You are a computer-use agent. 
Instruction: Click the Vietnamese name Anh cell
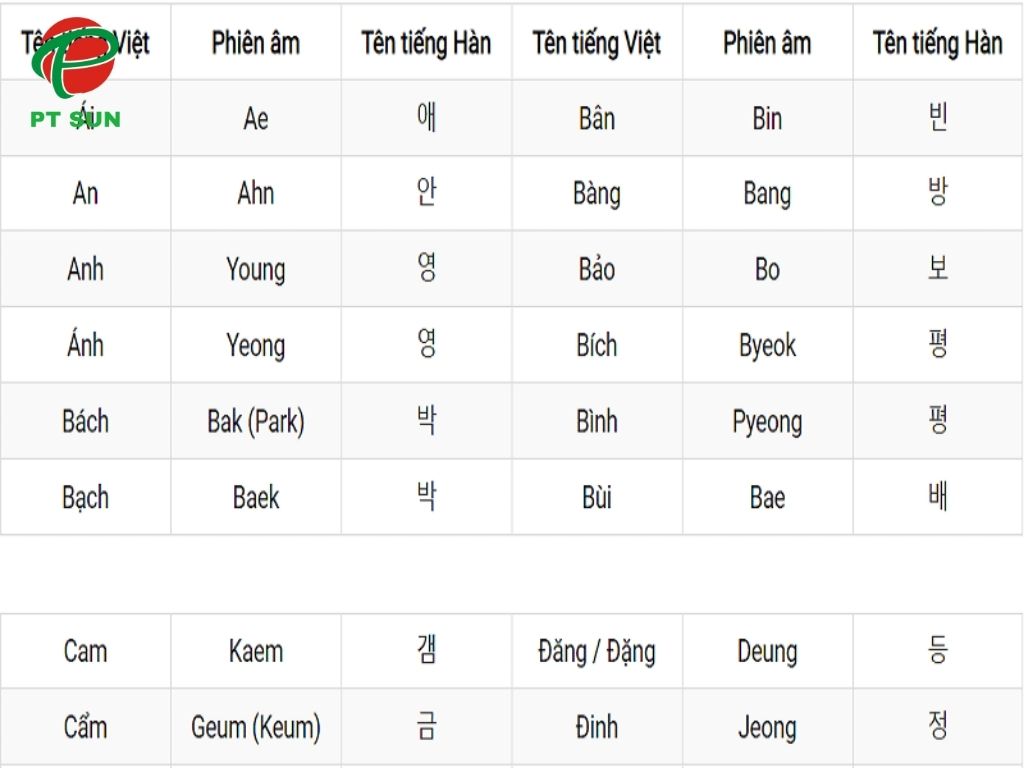[x=85, y=269]
